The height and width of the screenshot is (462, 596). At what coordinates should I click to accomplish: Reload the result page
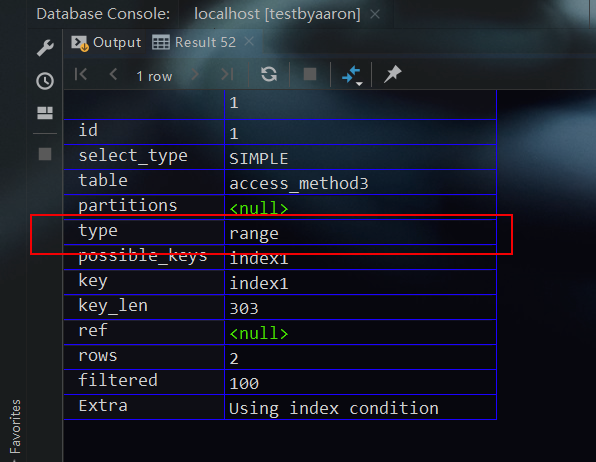269,74
